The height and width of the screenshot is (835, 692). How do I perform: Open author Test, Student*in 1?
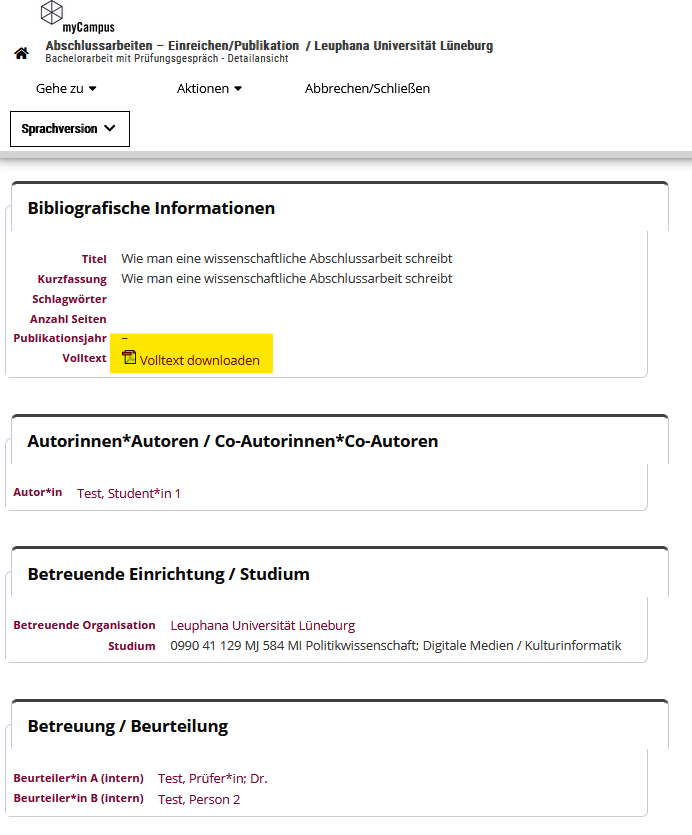click(129, 494)
